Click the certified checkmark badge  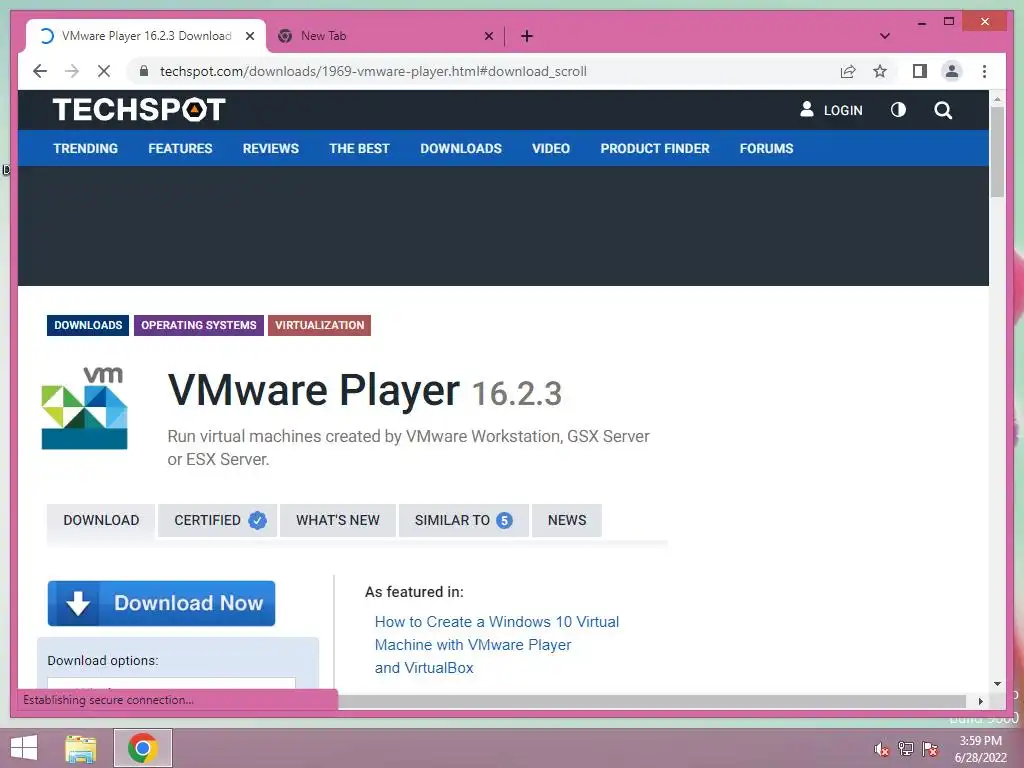tap(257, 520)
